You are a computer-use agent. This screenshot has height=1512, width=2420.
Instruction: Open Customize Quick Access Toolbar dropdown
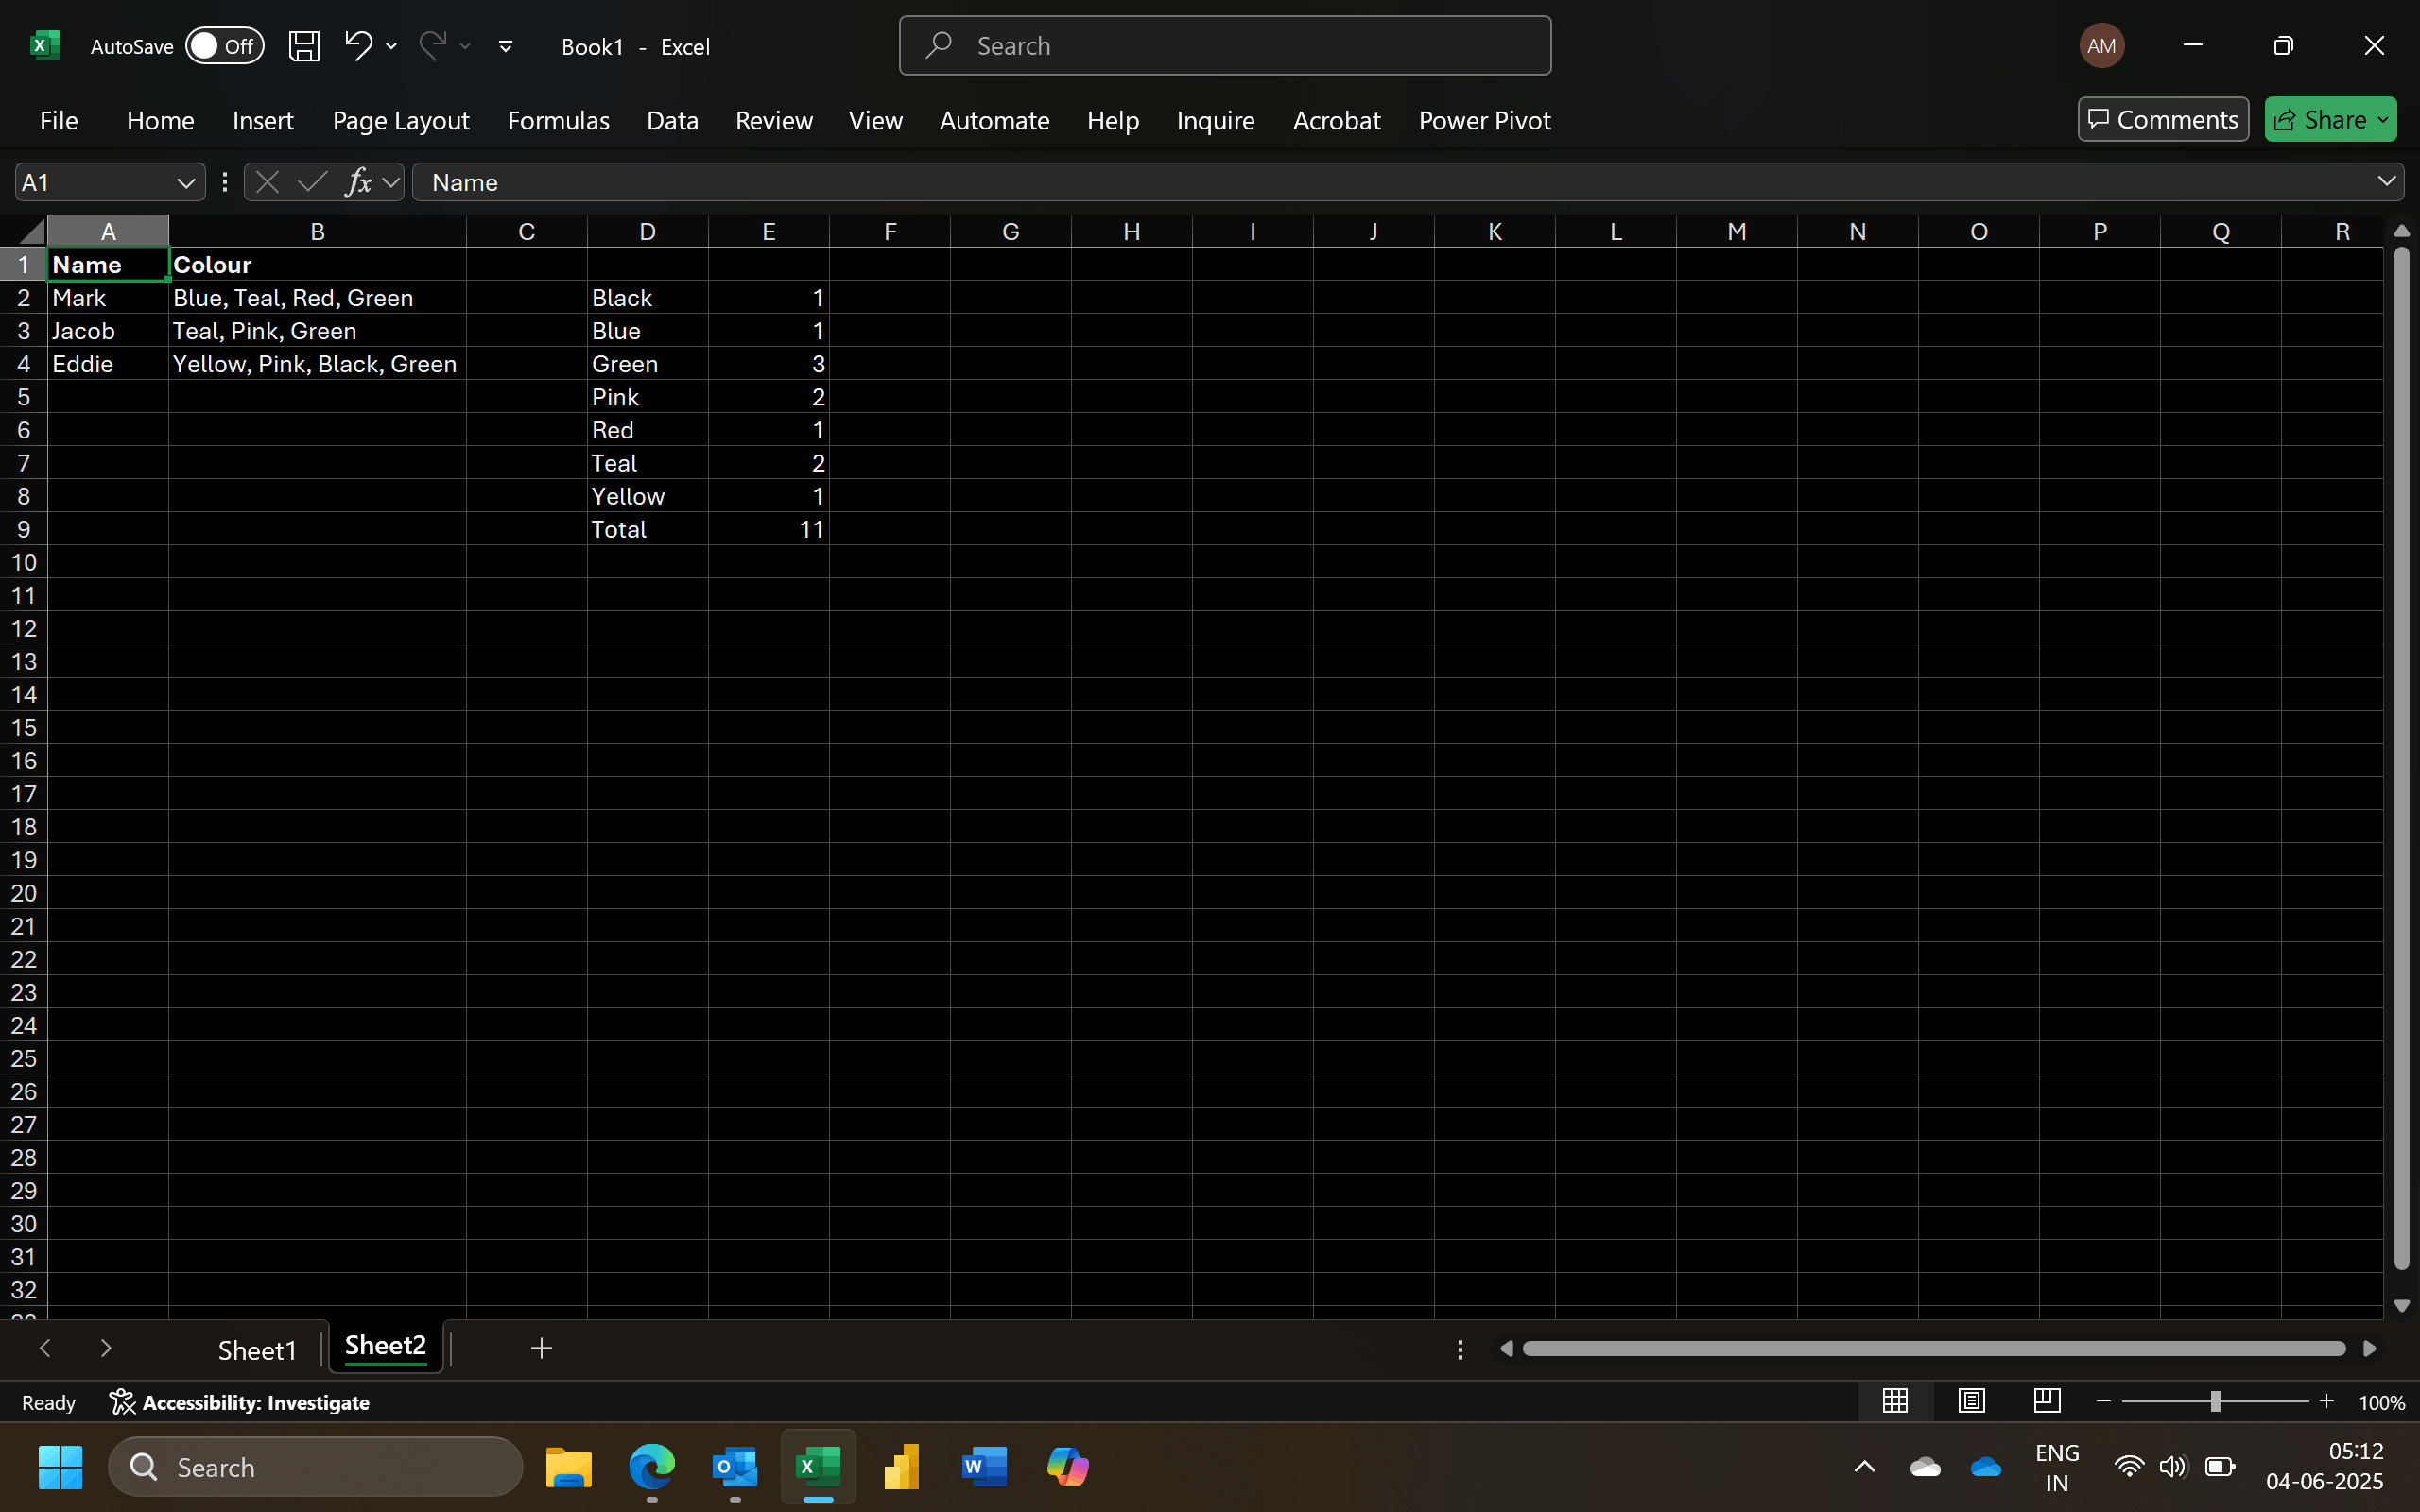(505, 46)
